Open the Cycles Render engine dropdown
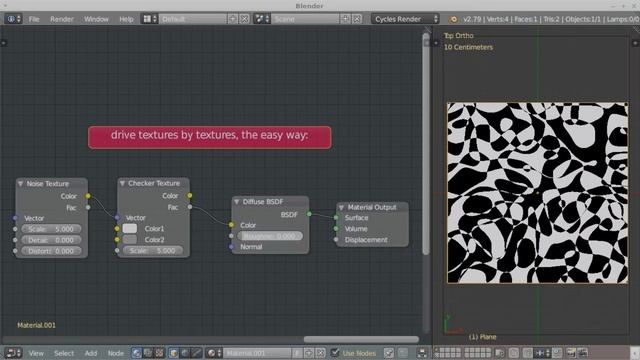 [405, 19]
